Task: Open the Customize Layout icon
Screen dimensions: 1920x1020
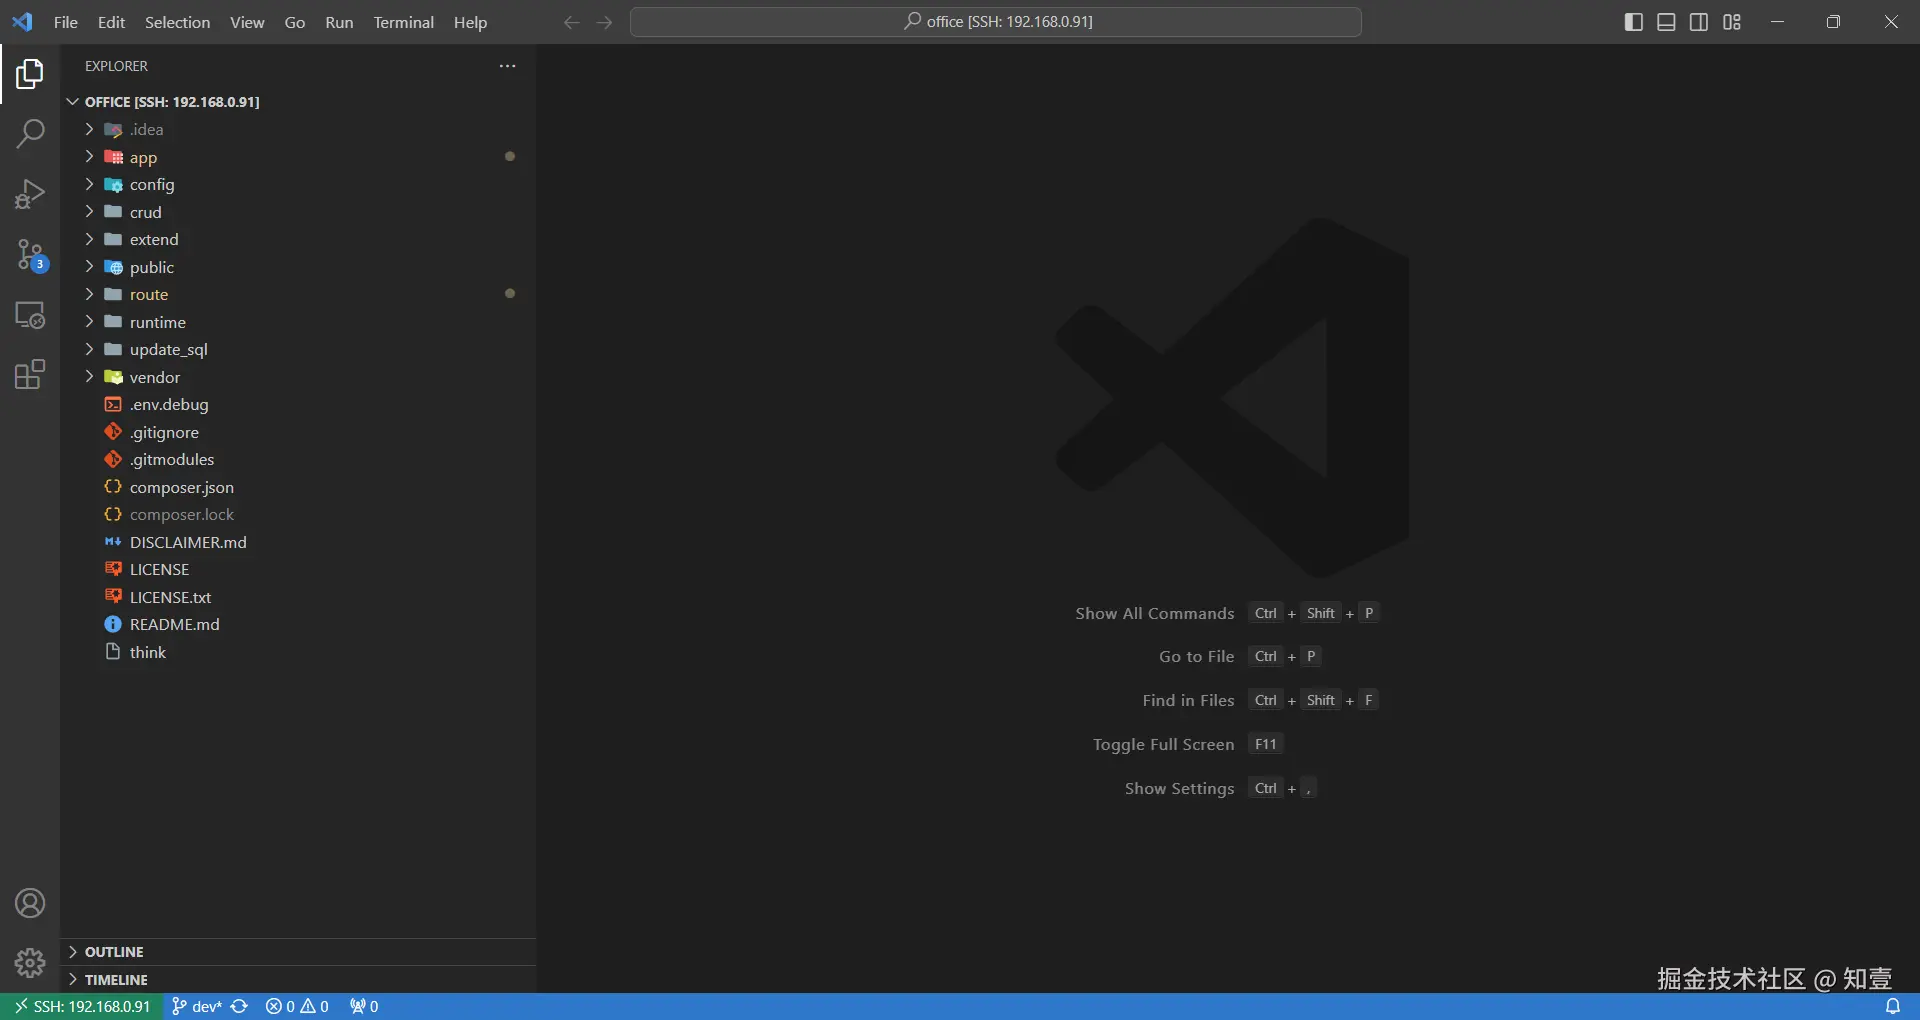Action: pyautogui.click(x=1732, y=22)
